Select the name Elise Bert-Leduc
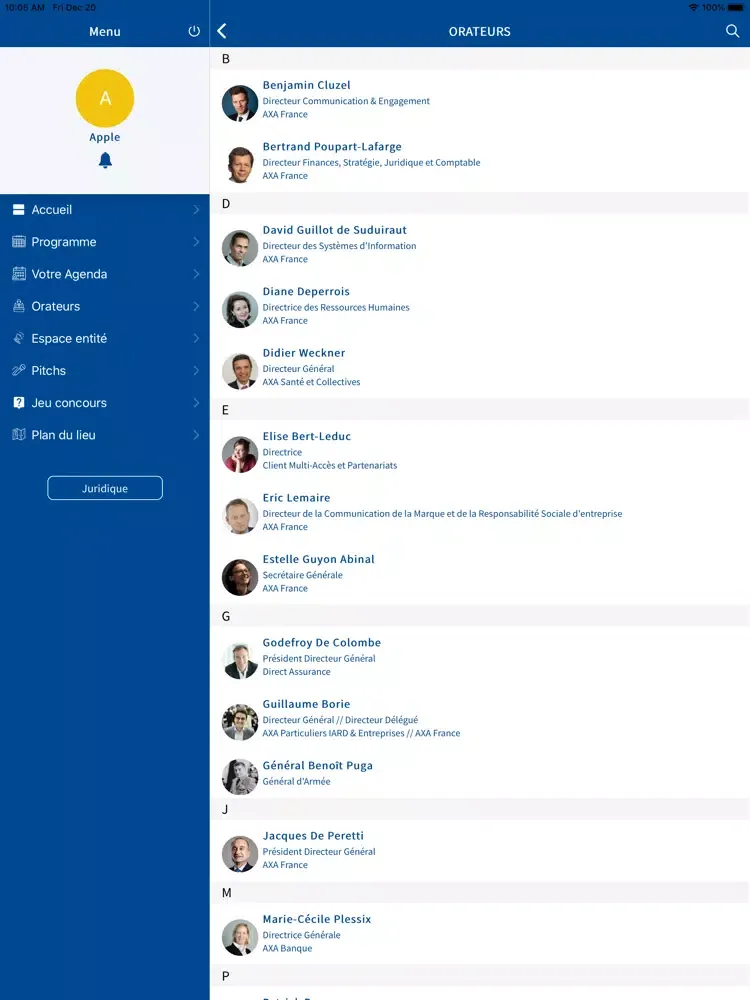 point(307,436)
